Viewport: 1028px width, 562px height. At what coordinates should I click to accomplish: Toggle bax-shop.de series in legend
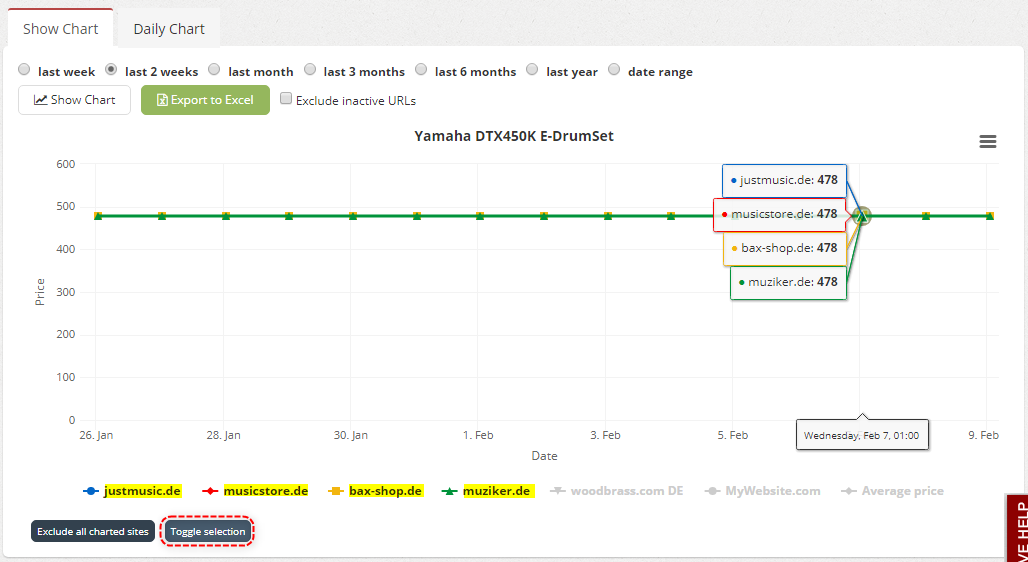tap(376, 491)
